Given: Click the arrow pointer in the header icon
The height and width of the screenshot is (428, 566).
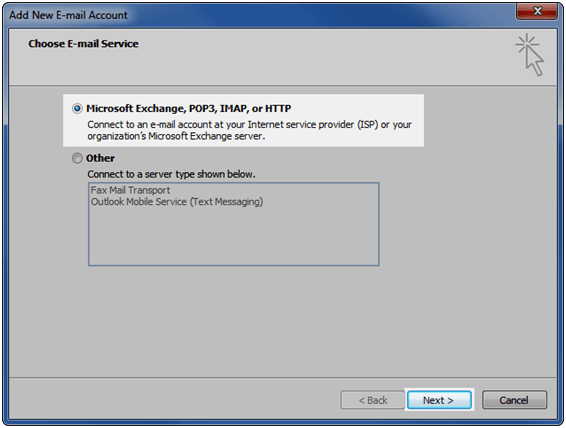Looking at the screenshot, I should click(535, 62).
